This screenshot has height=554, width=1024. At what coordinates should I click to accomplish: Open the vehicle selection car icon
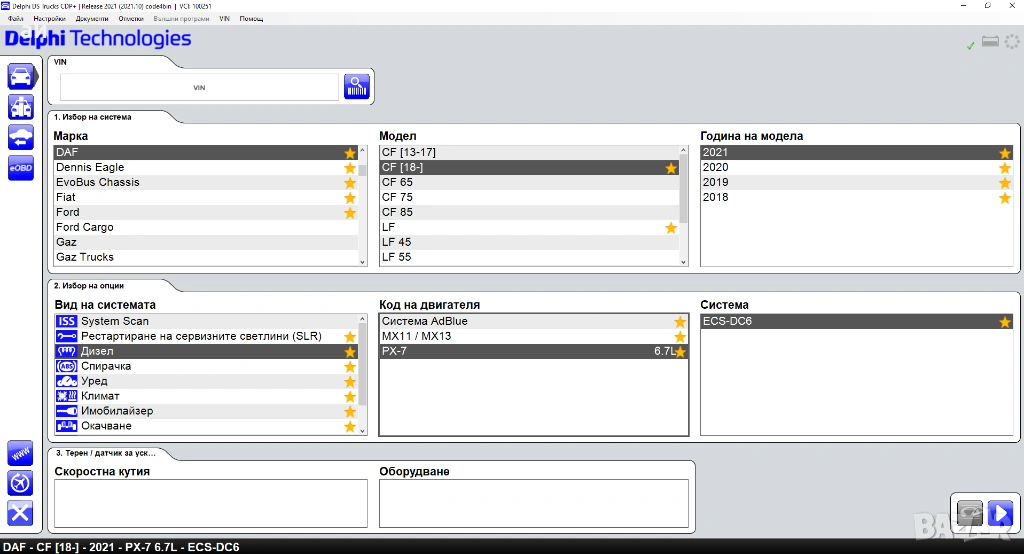pyautogui.click(x=20, y=76)
